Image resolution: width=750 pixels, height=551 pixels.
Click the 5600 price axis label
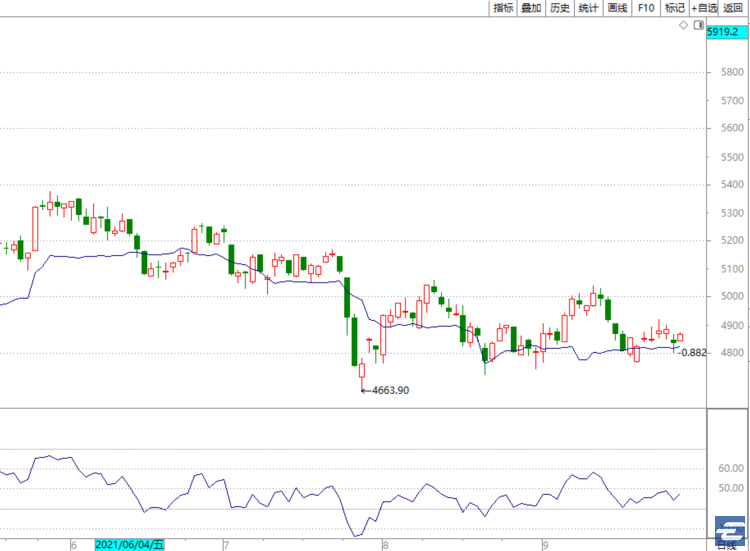click(x=732, y=128)
